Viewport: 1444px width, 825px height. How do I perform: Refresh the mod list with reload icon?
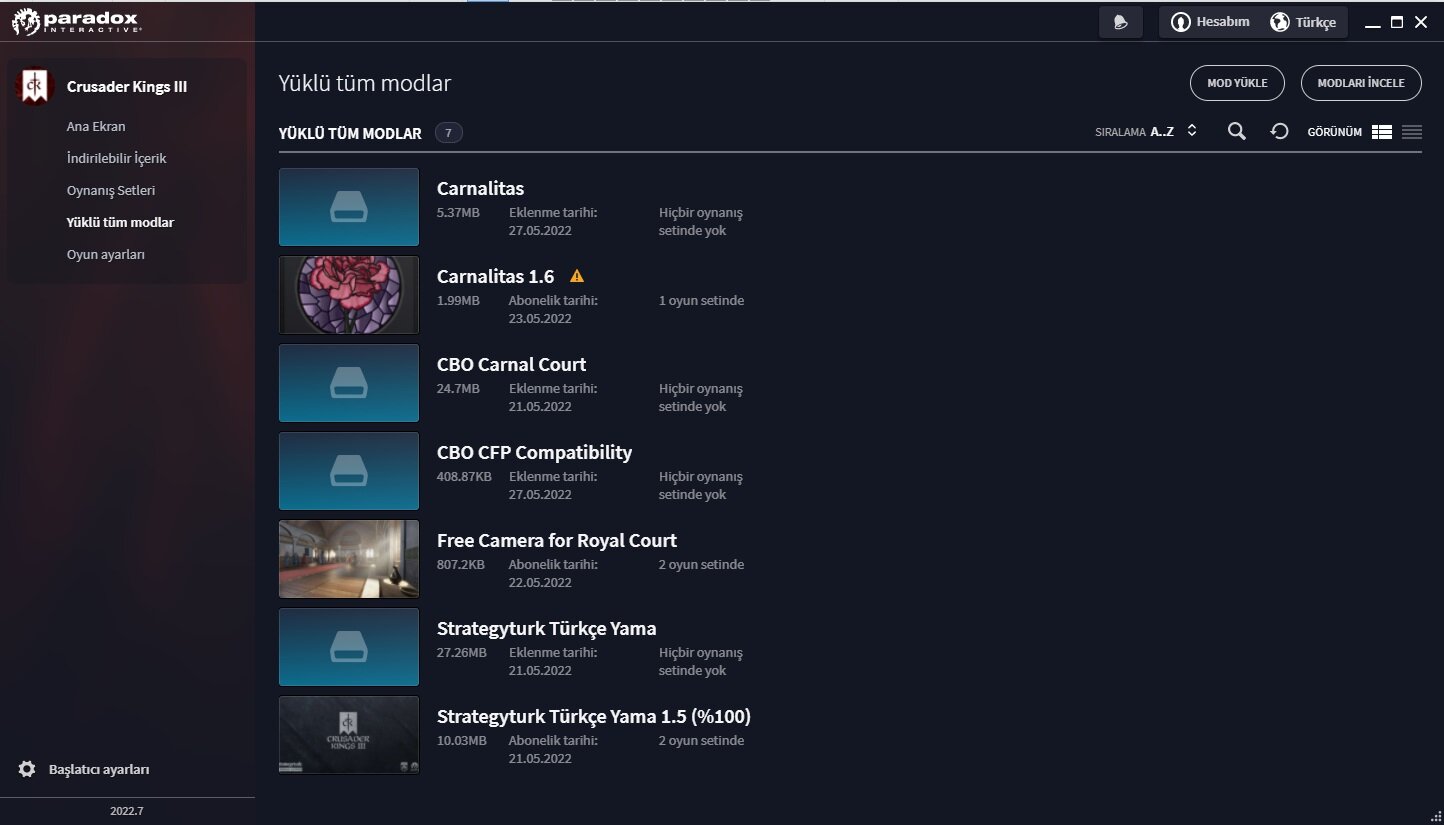click(1279, 131)
